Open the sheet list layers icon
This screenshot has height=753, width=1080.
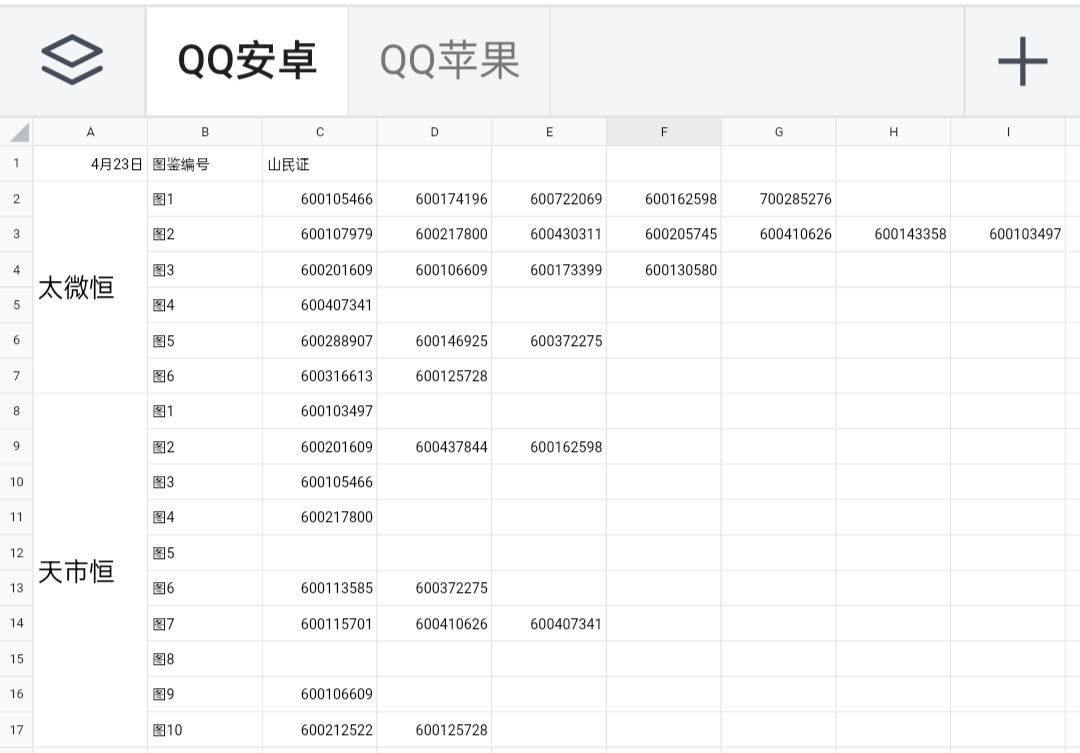tap(72, 60)
